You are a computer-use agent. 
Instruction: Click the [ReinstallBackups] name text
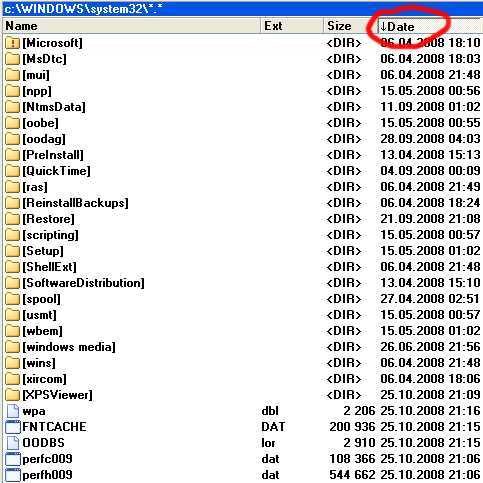75,203
